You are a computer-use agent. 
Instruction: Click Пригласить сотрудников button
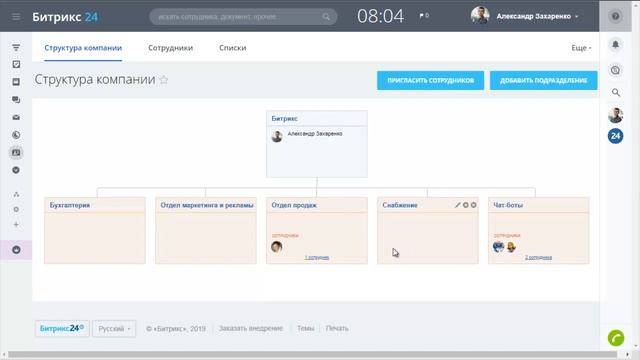430,80
